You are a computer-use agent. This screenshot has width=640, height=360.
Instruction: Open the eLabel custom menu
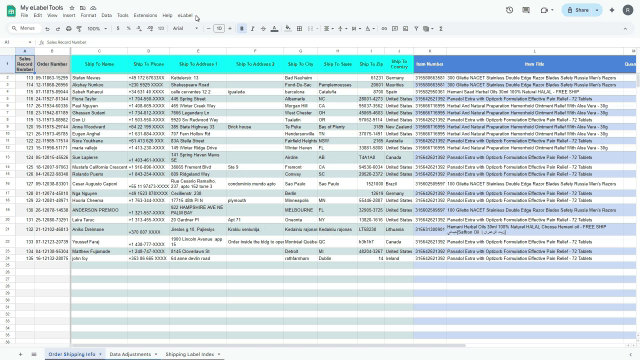185,16
